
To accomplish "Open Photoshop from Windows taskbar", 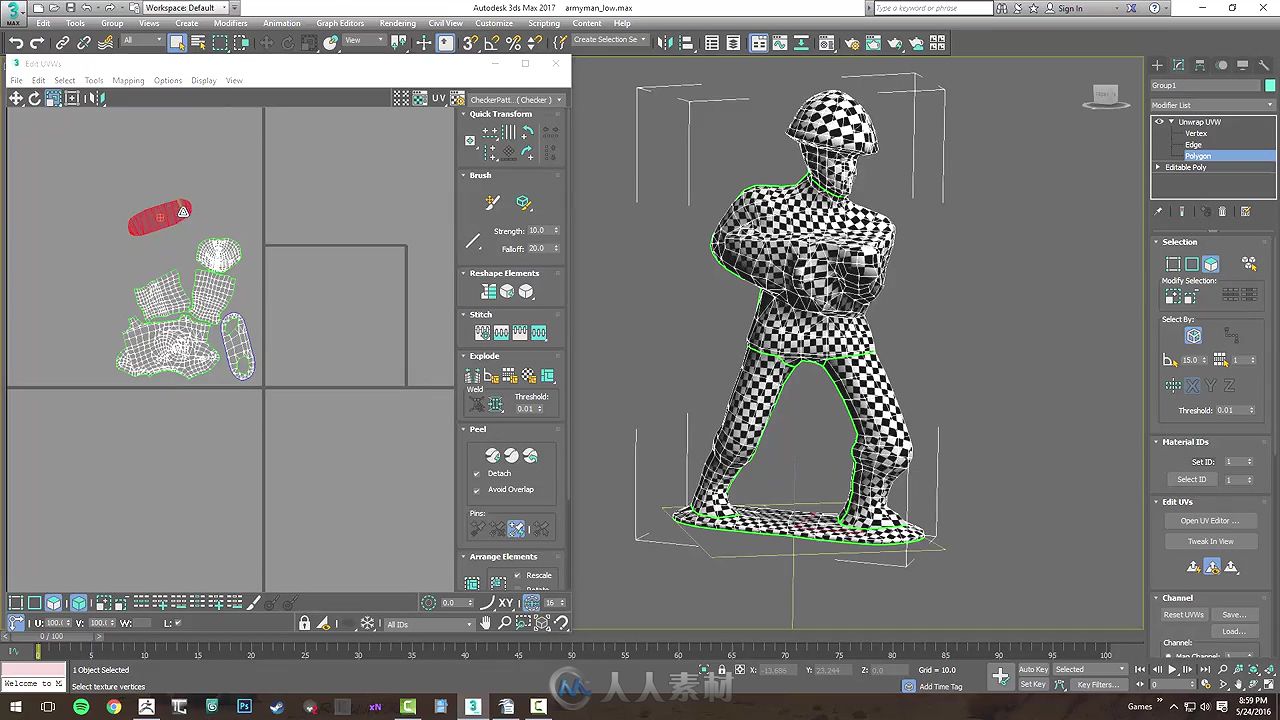I will [x=244, y=706].
